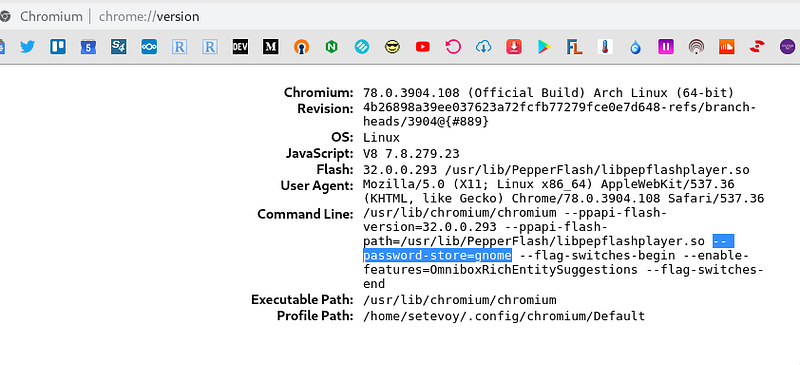Open the red swirl logo bookmark
Image resolution: width=800 pixels, height=365 pixels.
point(757,47)
